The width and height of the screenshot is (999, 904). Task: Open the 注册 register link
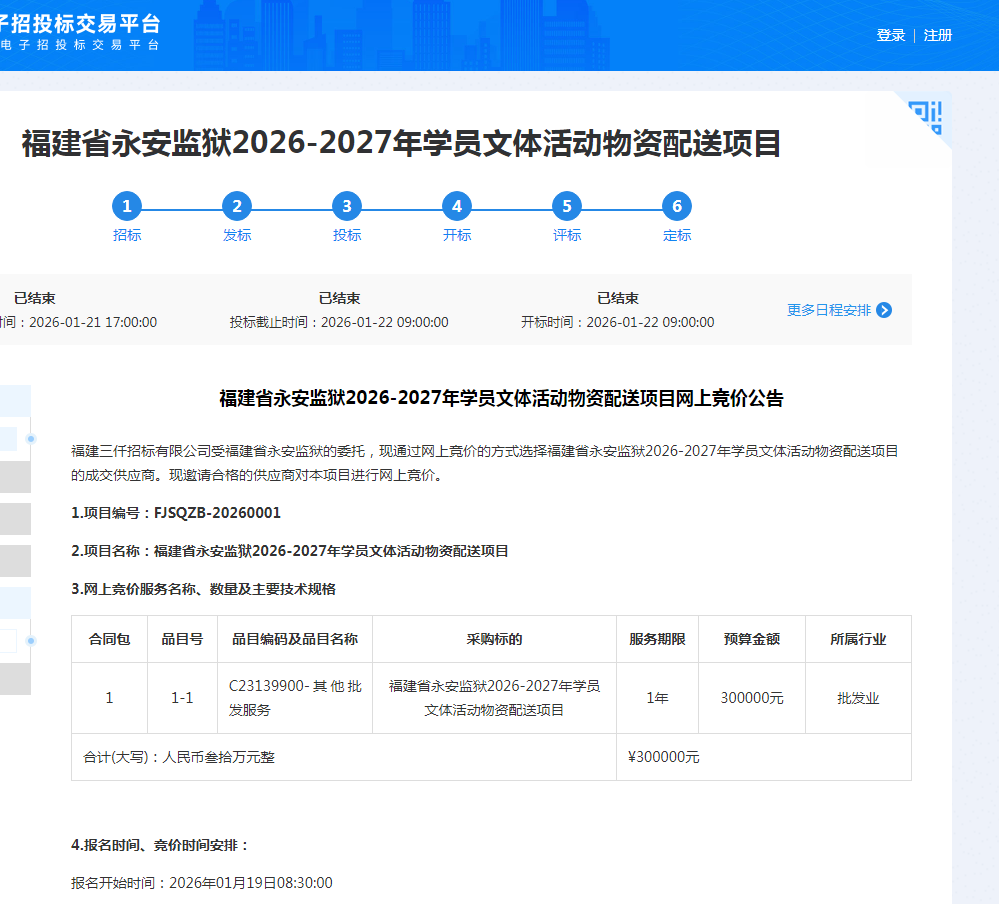coord(938,36)
